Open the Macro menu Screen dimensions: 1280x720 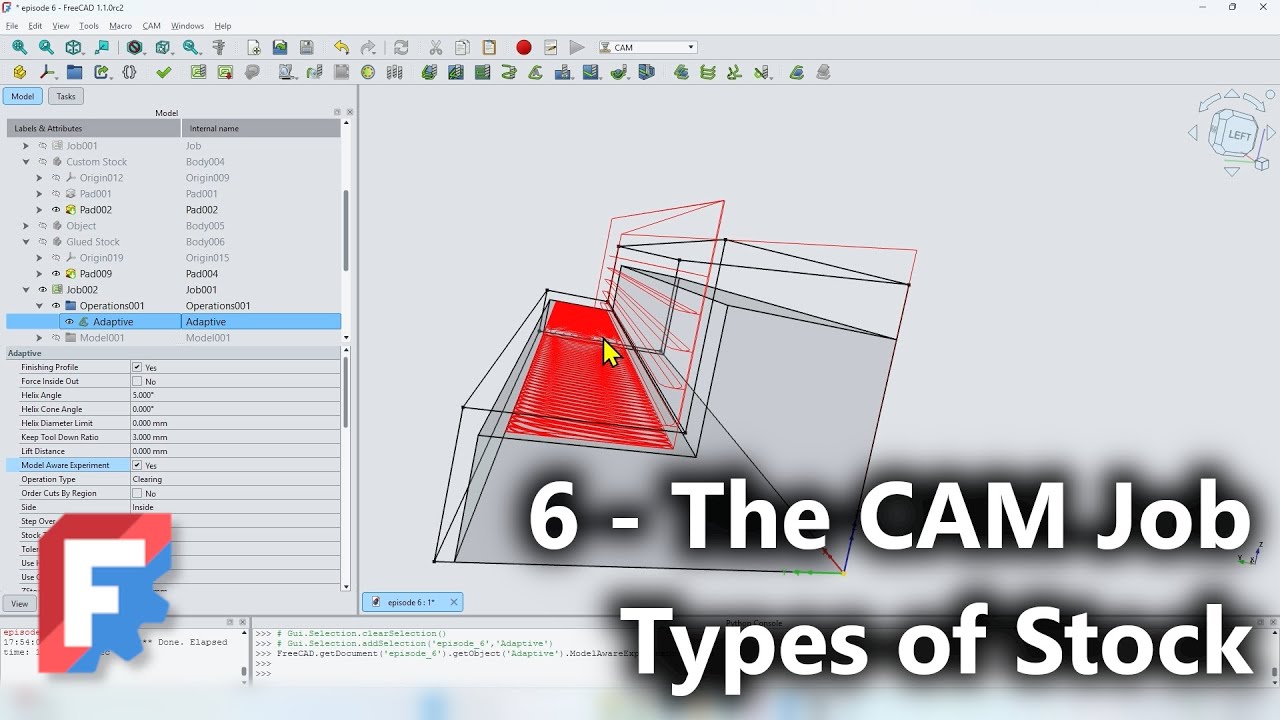(x=120, y=26)
